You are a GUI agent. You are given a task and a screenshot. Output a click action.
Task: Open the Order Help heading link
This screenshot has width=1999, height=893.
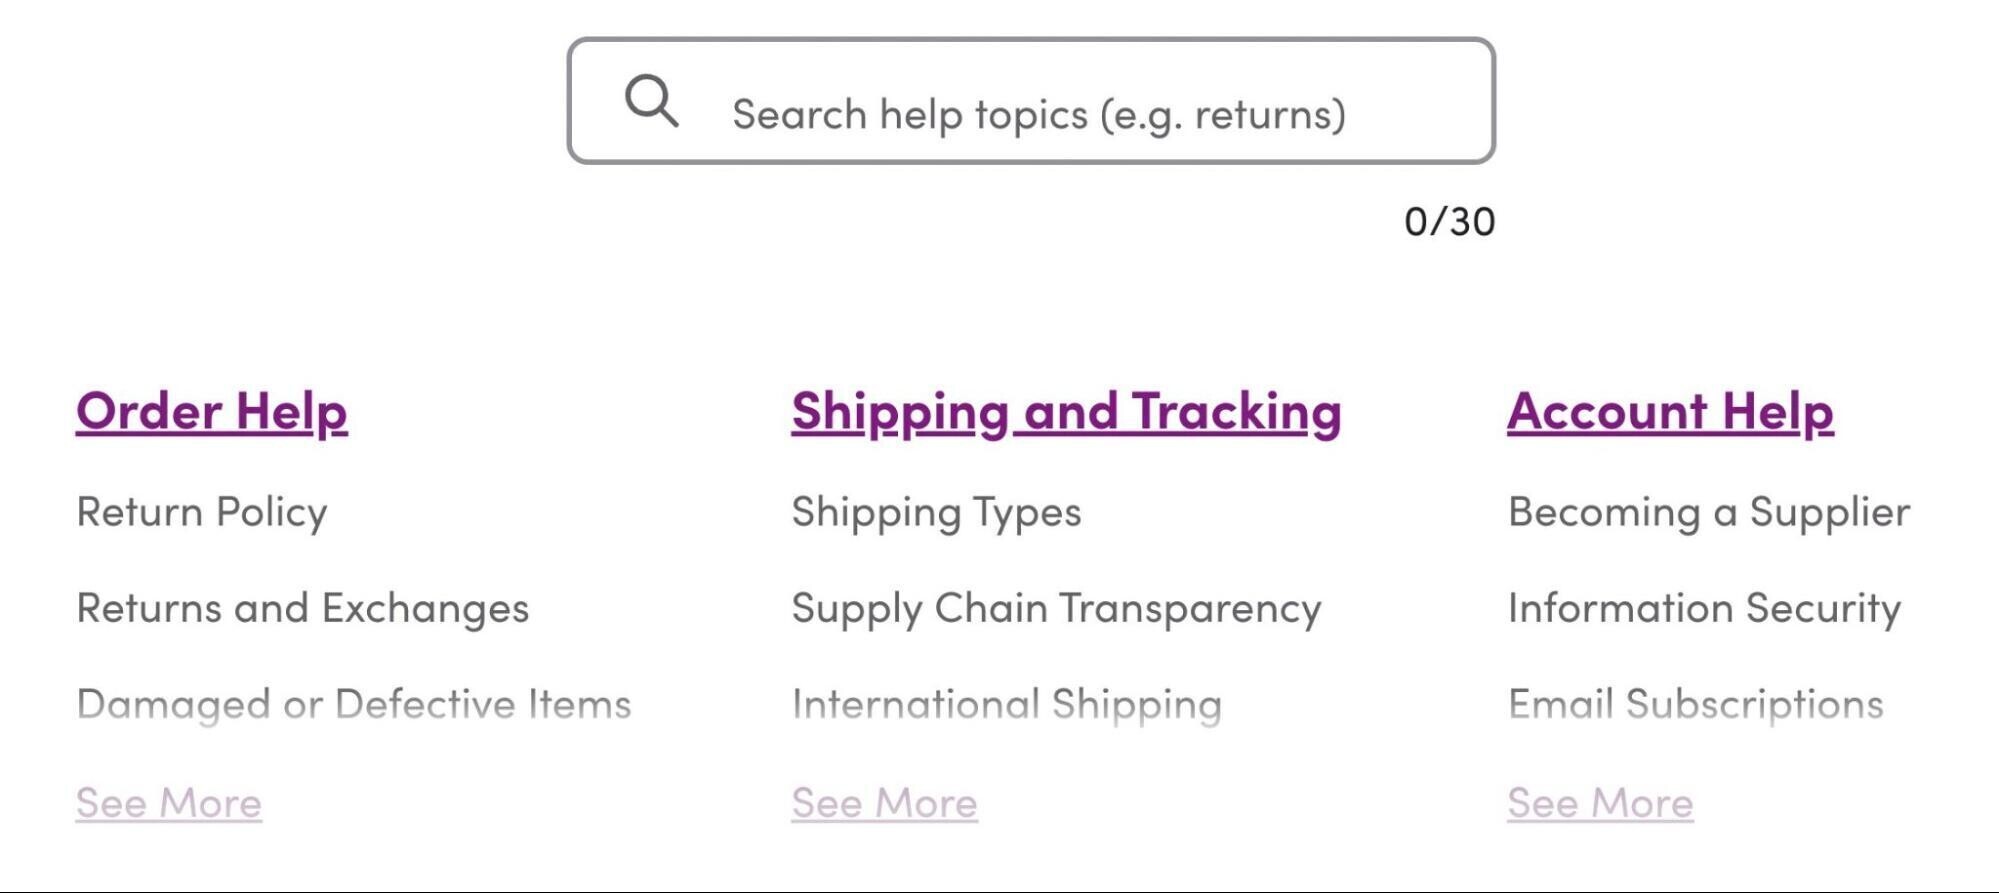[x=212, y=412]
